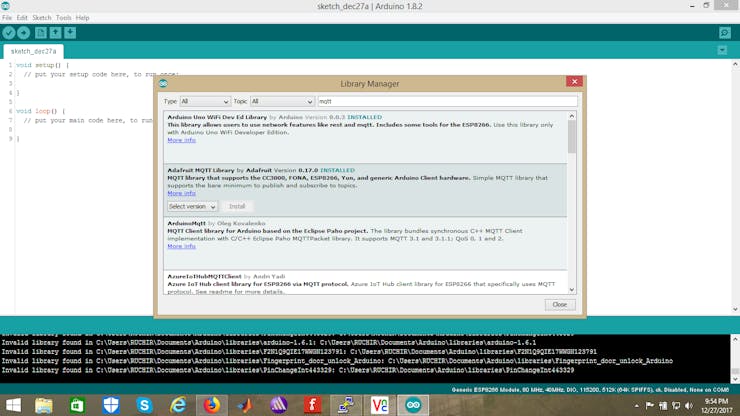The width and height of the screenshot is (740, 416).
Task: Click the network tray icon
Action: point(676,406)
